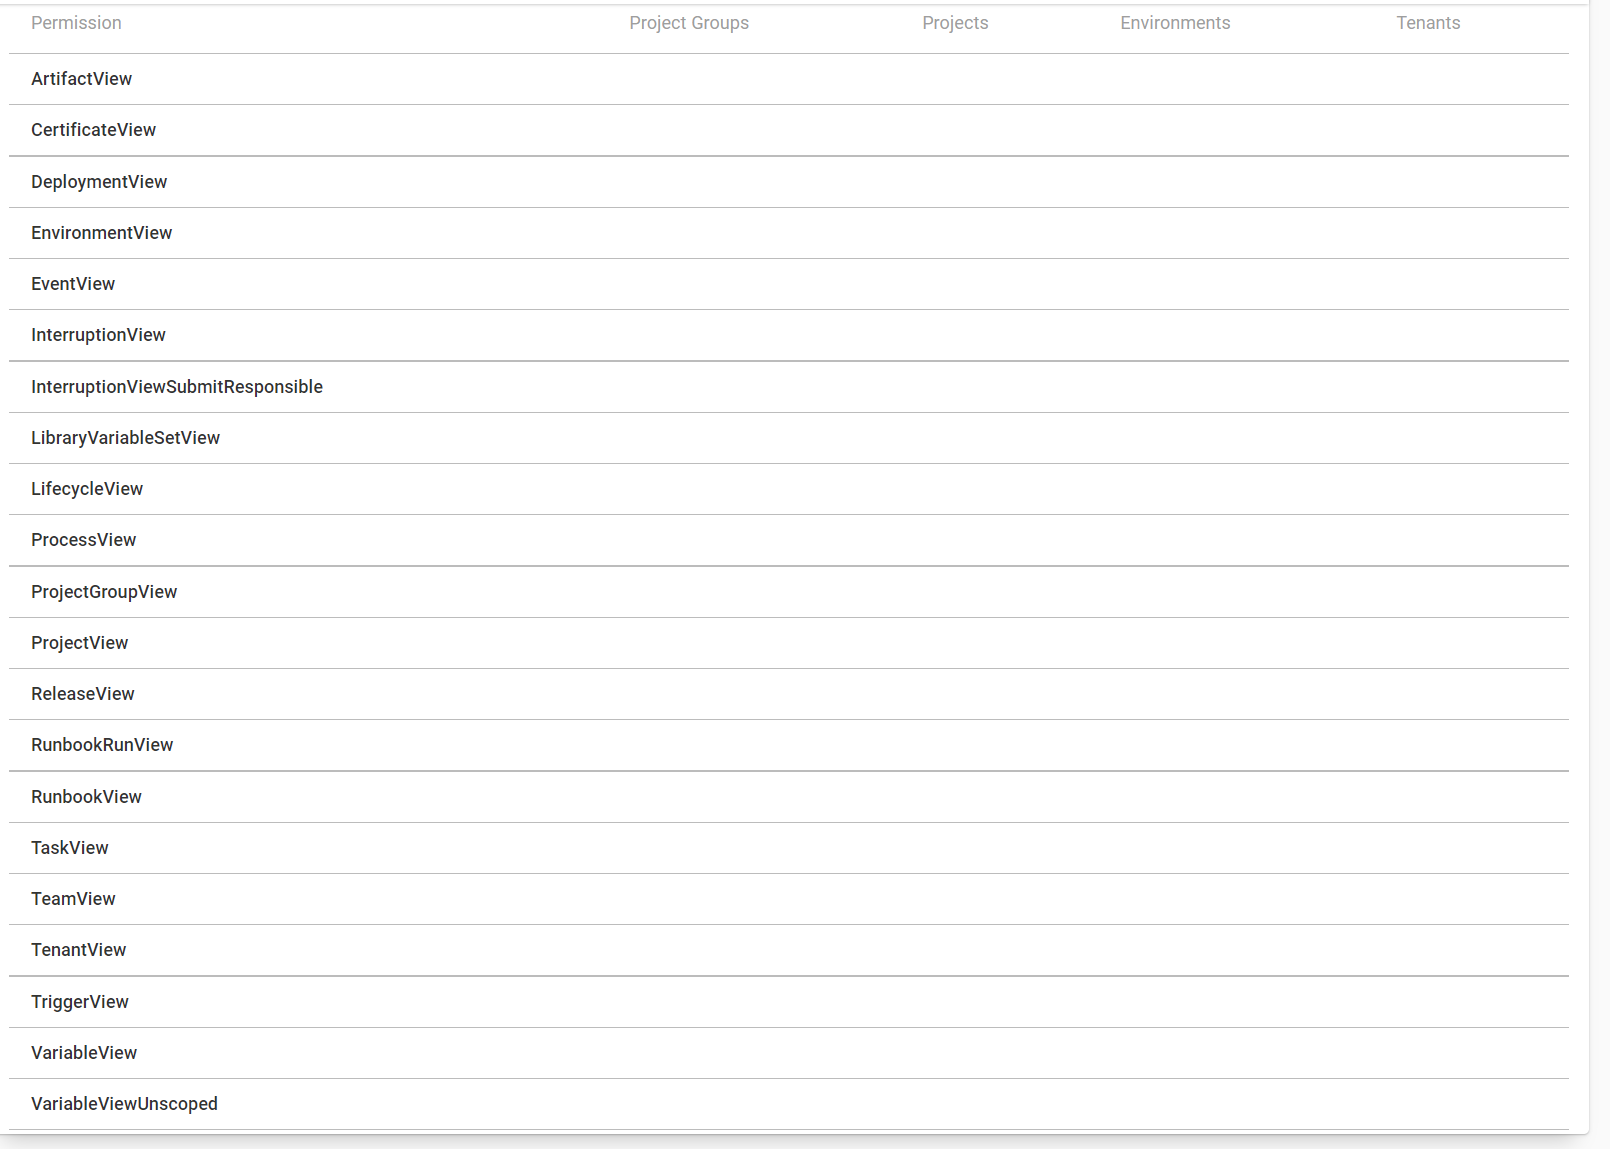Image resolution: width=1610 pixels, height=1149 pixels.
Task: Click the RunbookRunView permission
Action: tap(102, 745)
